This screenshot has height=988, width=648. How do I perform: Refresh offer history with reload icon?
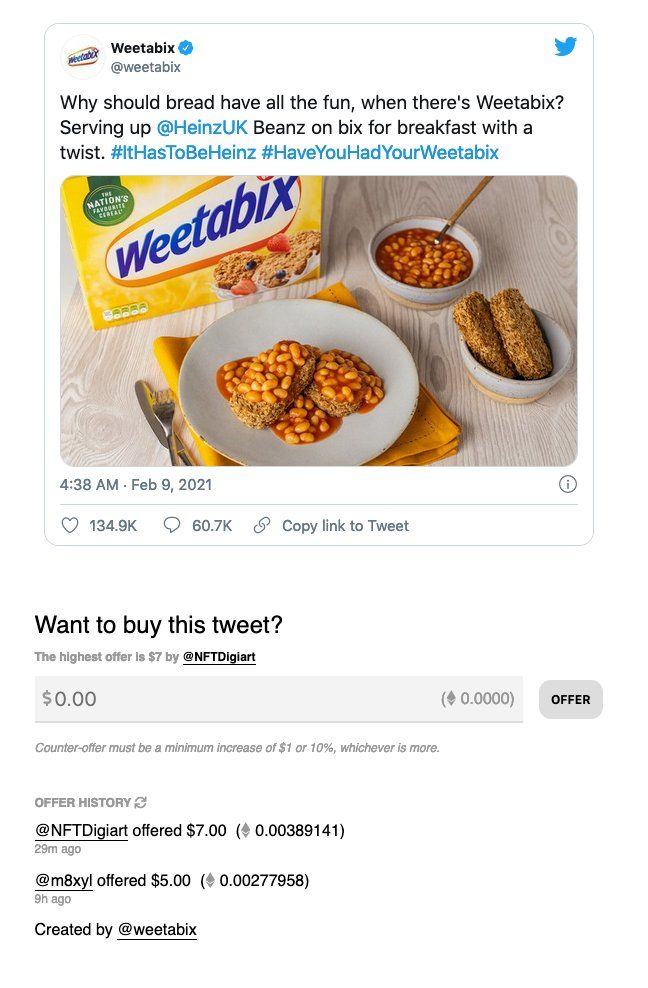141,802
